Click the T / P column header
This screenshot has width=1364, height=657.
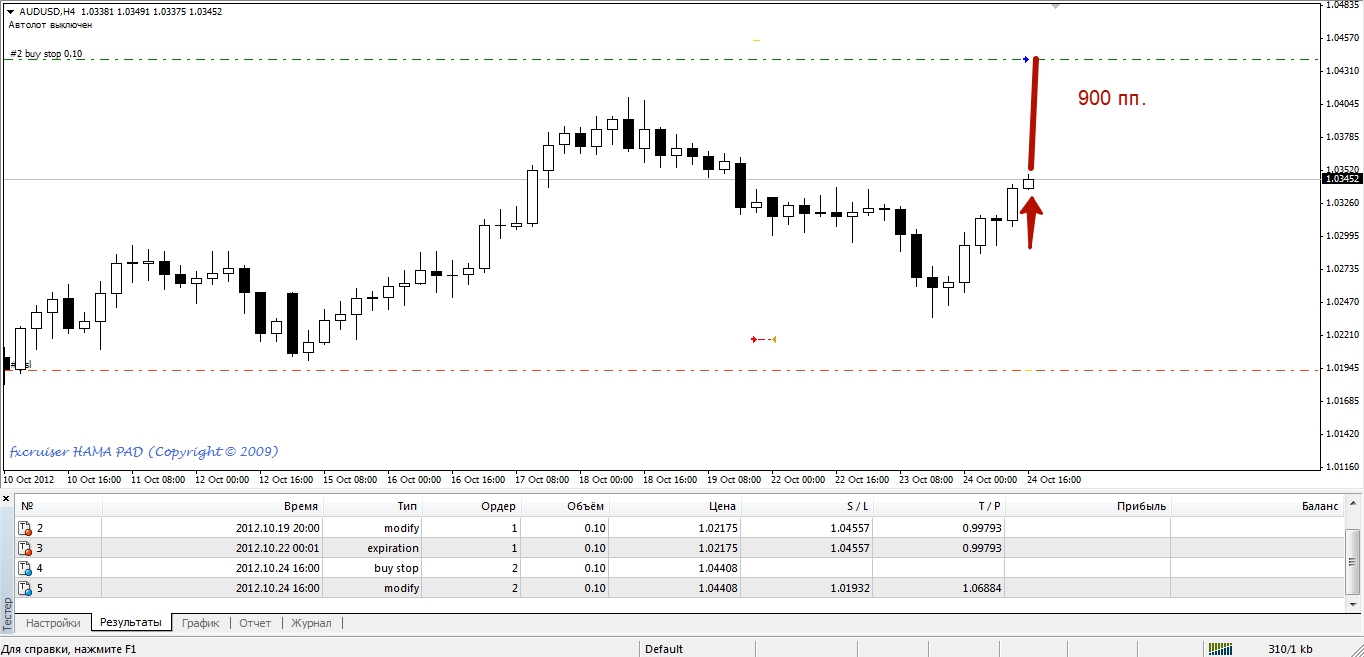940,506
